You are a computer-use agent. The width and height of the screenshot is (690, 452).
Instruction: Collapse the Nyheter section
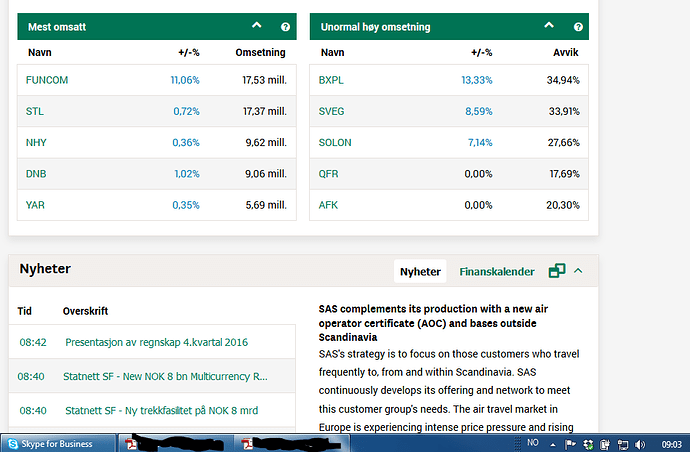pos(578,271)
